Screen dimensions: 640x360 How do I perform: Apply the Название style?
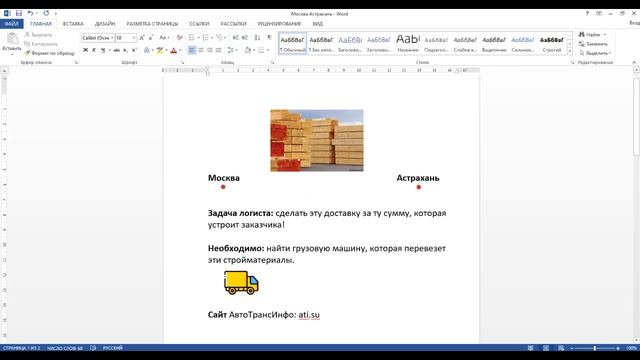coord(408,43)
